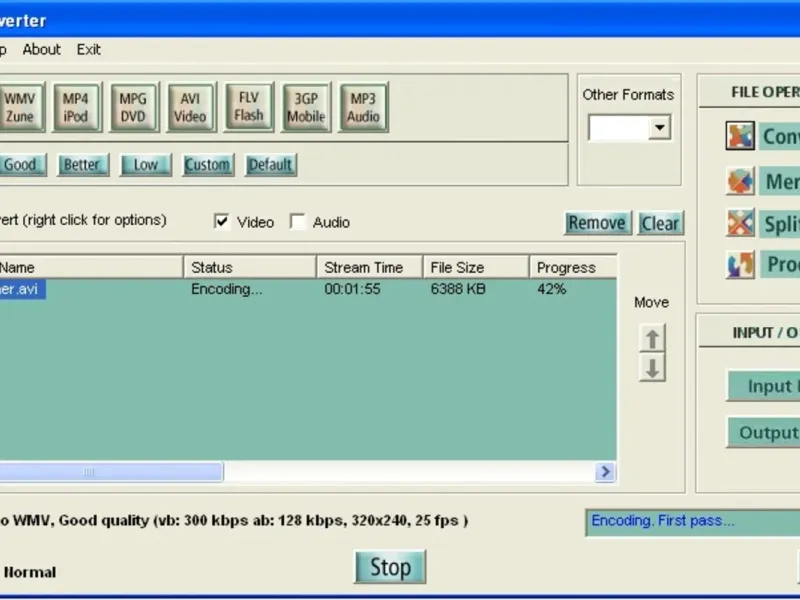Click the Encoding. First pass... status field
Viewport: 800px width, 600px height.
pos(693,522)
